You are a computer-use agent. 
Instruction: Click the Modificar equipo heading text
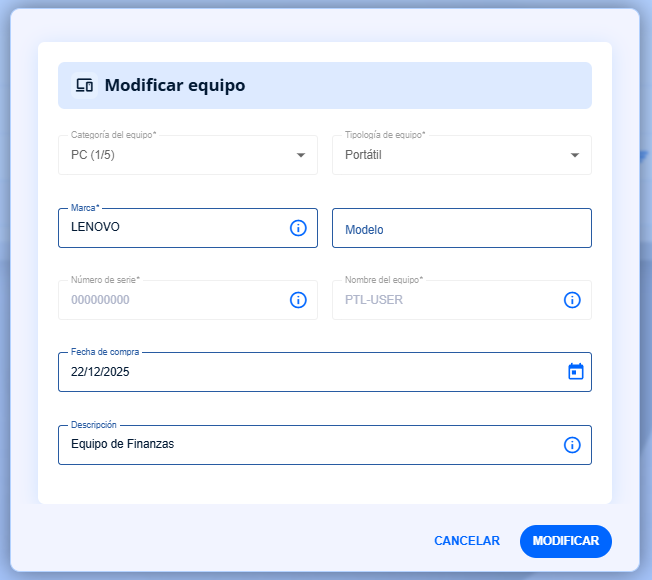click(175, 85)
